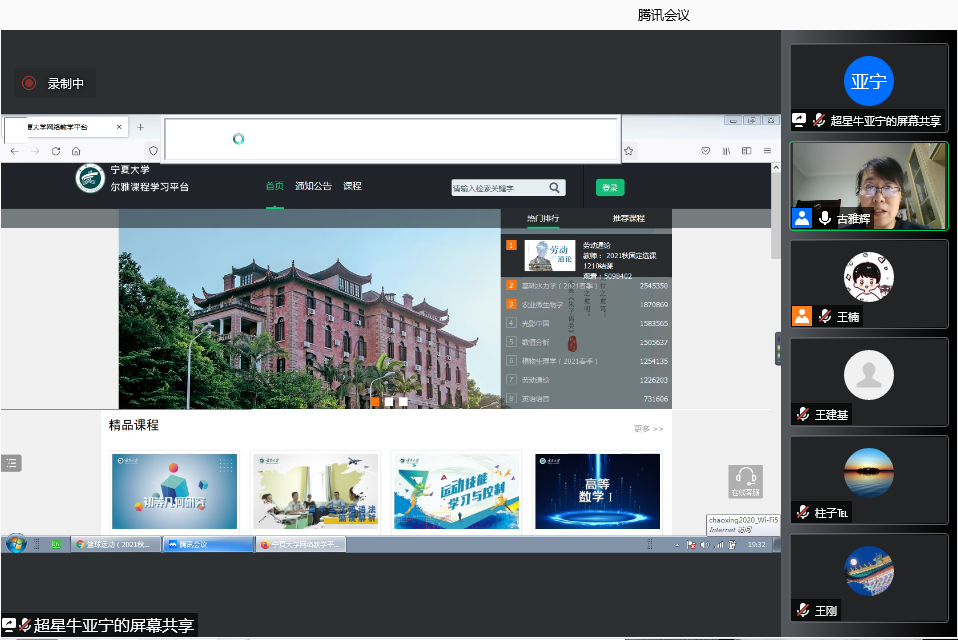The image size is (958, 640).
Task: Open the 更多 >> link for featured courses
Action: click(x=647, y=429)
